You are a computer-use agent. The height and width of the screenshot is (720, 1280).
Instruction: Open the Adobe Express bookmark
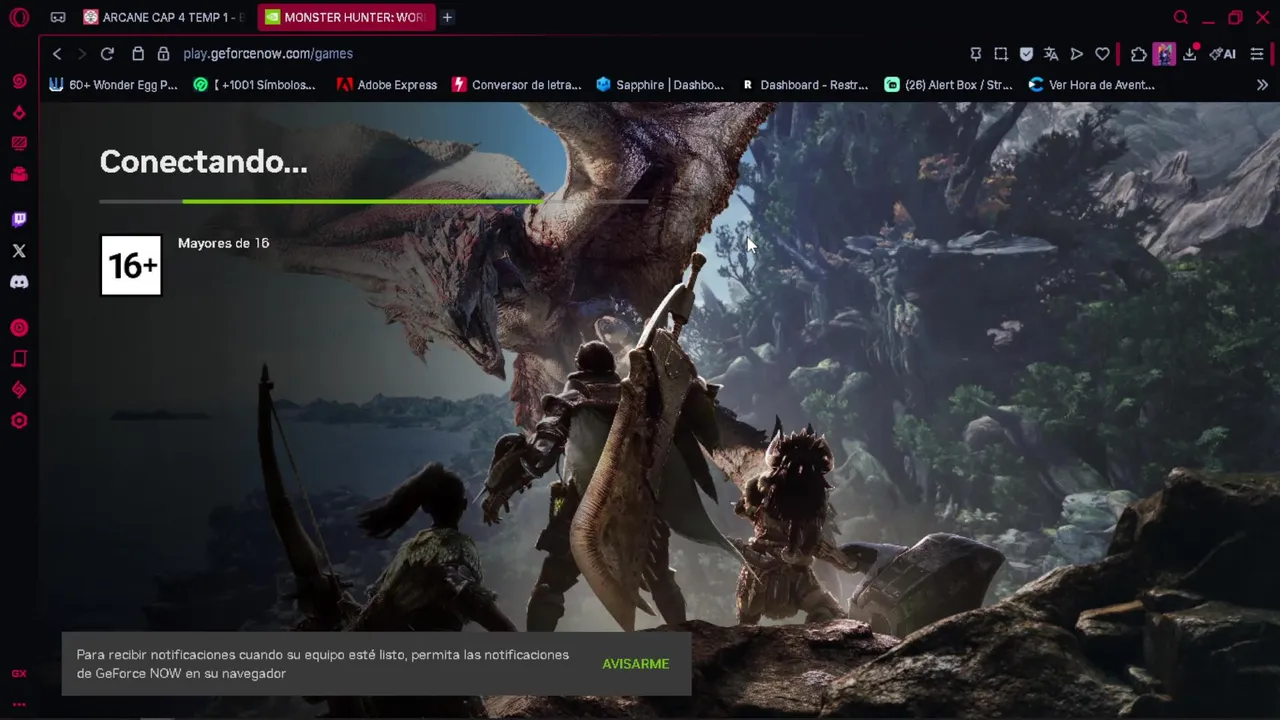tap(386, 85)
